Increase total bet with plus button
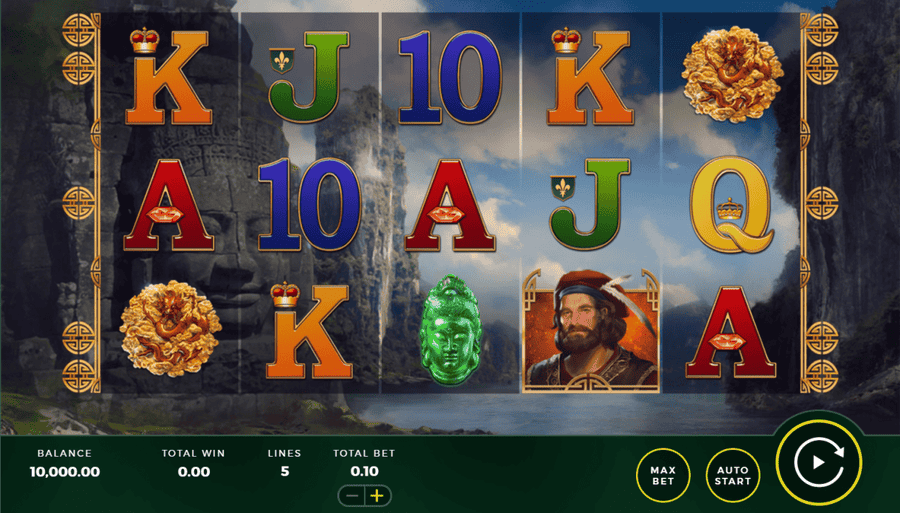This screenshot has height=513, width=900. 378,496
